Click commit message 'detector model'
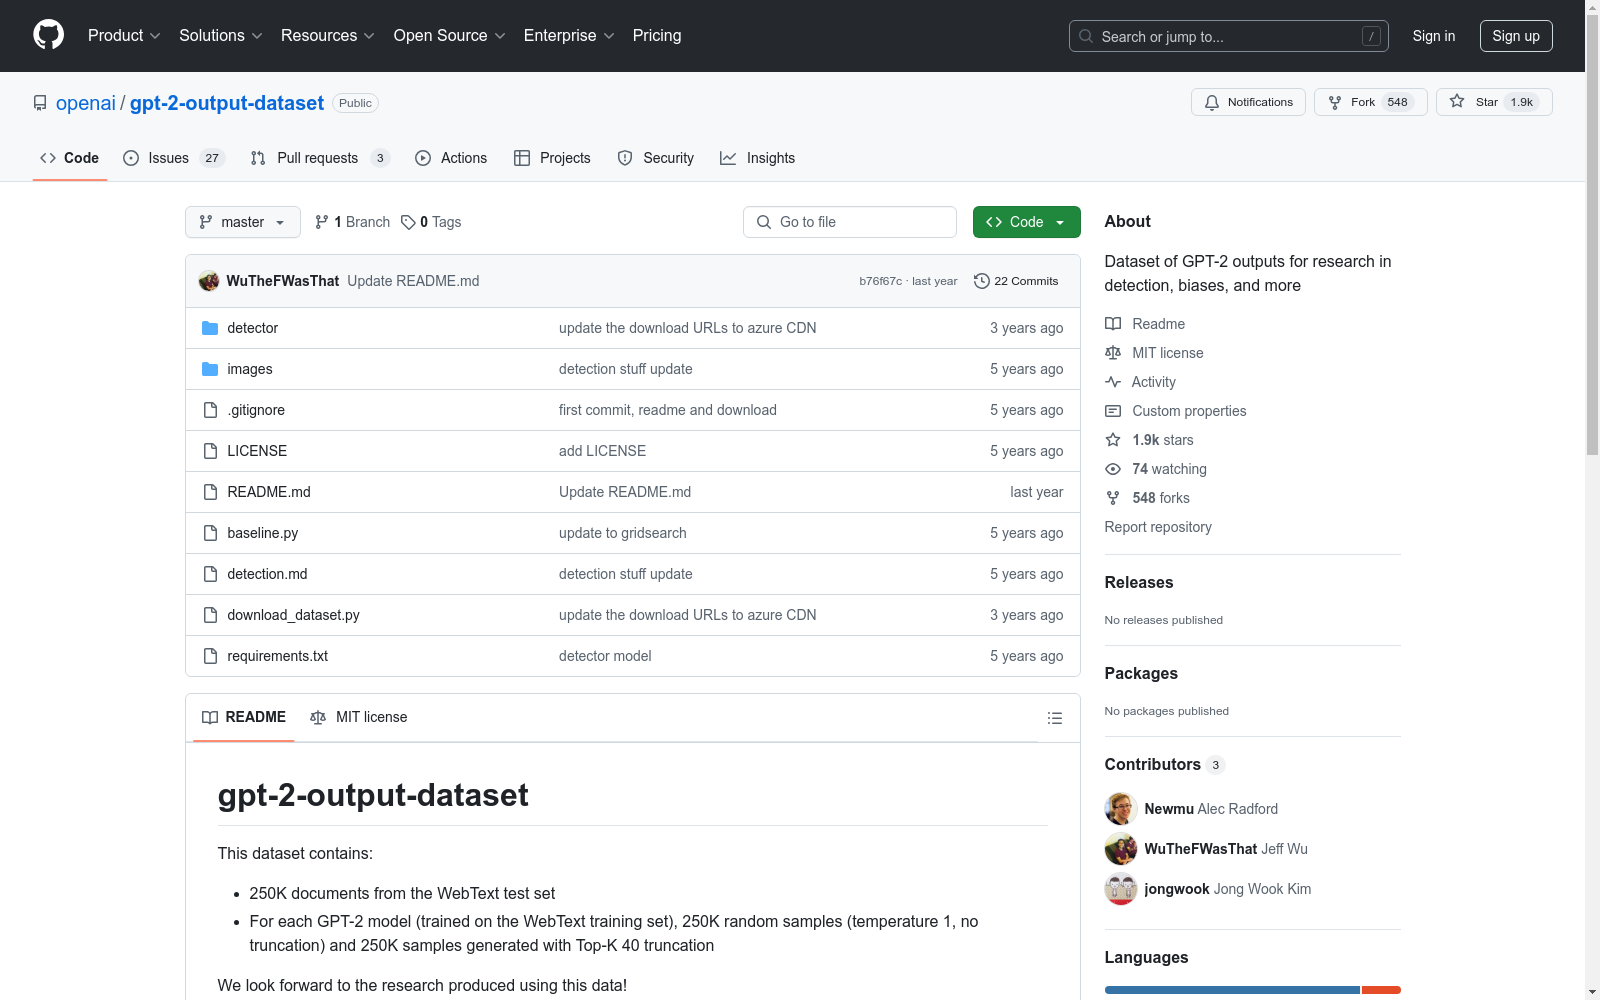 (x=605, y=656)
